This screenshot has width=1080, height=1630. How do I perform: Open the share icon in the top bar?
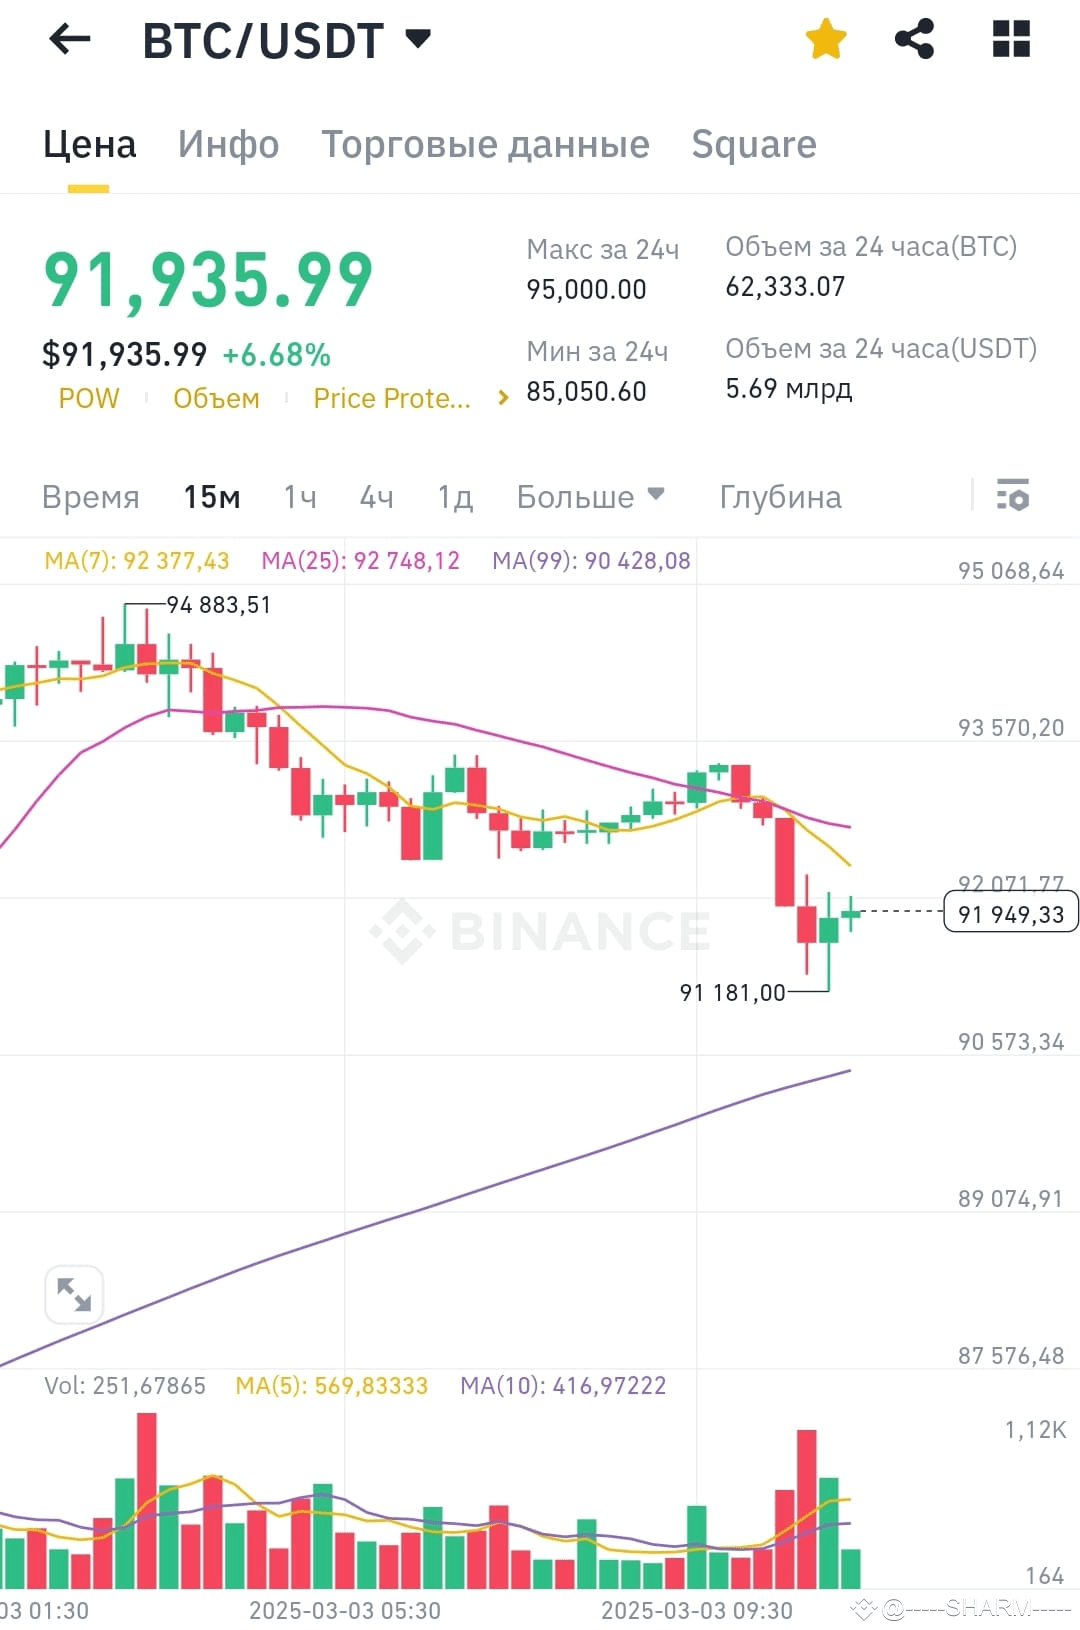pyautogui.click(x=915, y=38)
